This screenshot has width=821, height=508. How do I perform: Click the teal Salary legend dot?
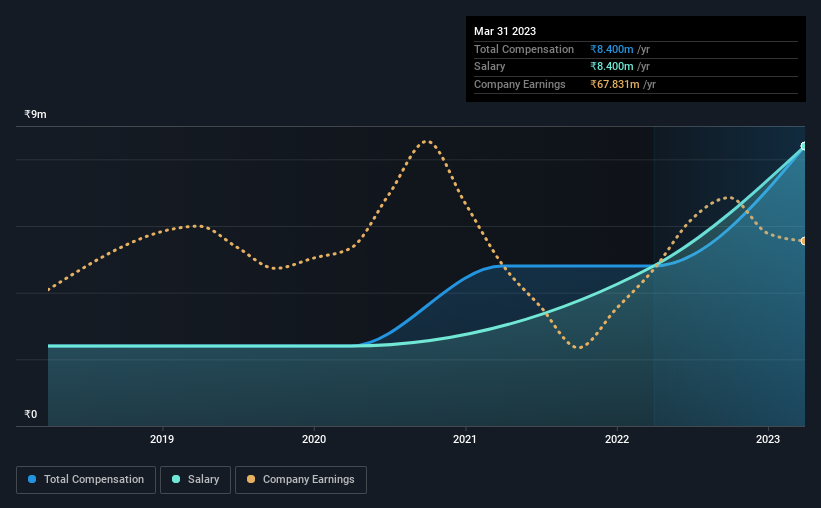coord(176,479)
